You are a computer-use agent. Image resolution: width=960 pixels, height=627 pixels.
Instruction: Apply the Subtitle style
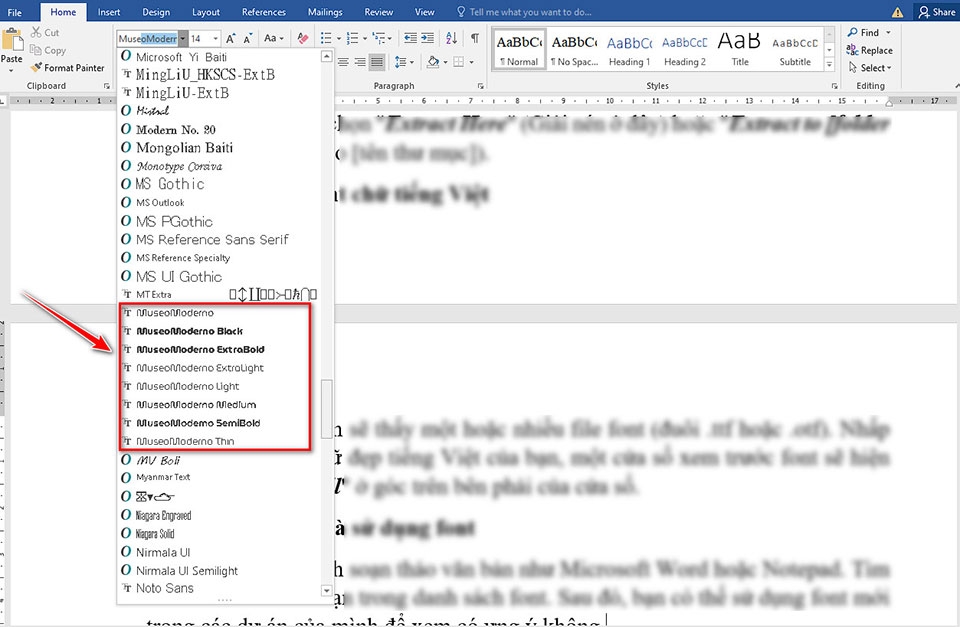(x=795, y=49)
